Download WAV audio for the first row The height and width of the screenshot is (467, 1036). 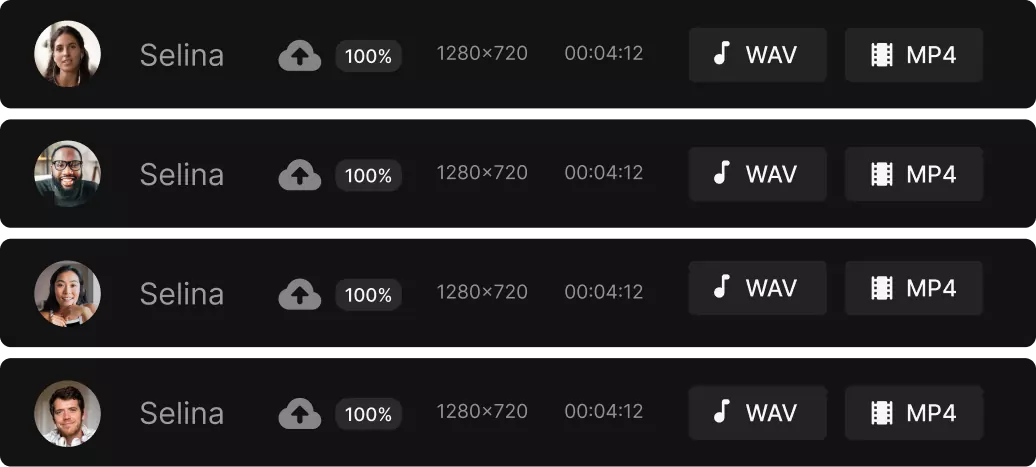click(x=757, y=55)
